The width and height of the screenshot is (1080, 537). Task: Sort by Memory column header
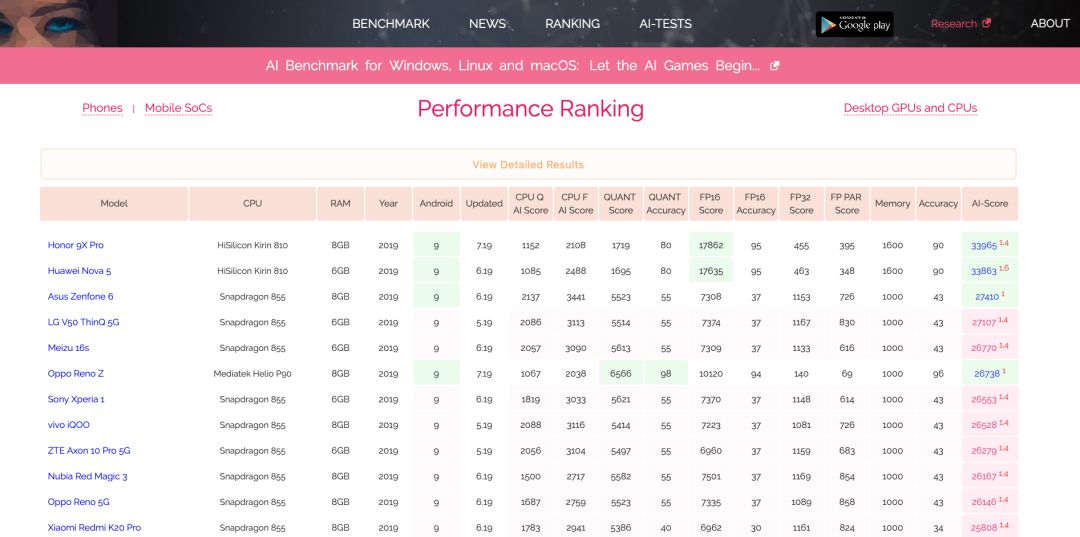pyautogui.click(x=893, y=204)
